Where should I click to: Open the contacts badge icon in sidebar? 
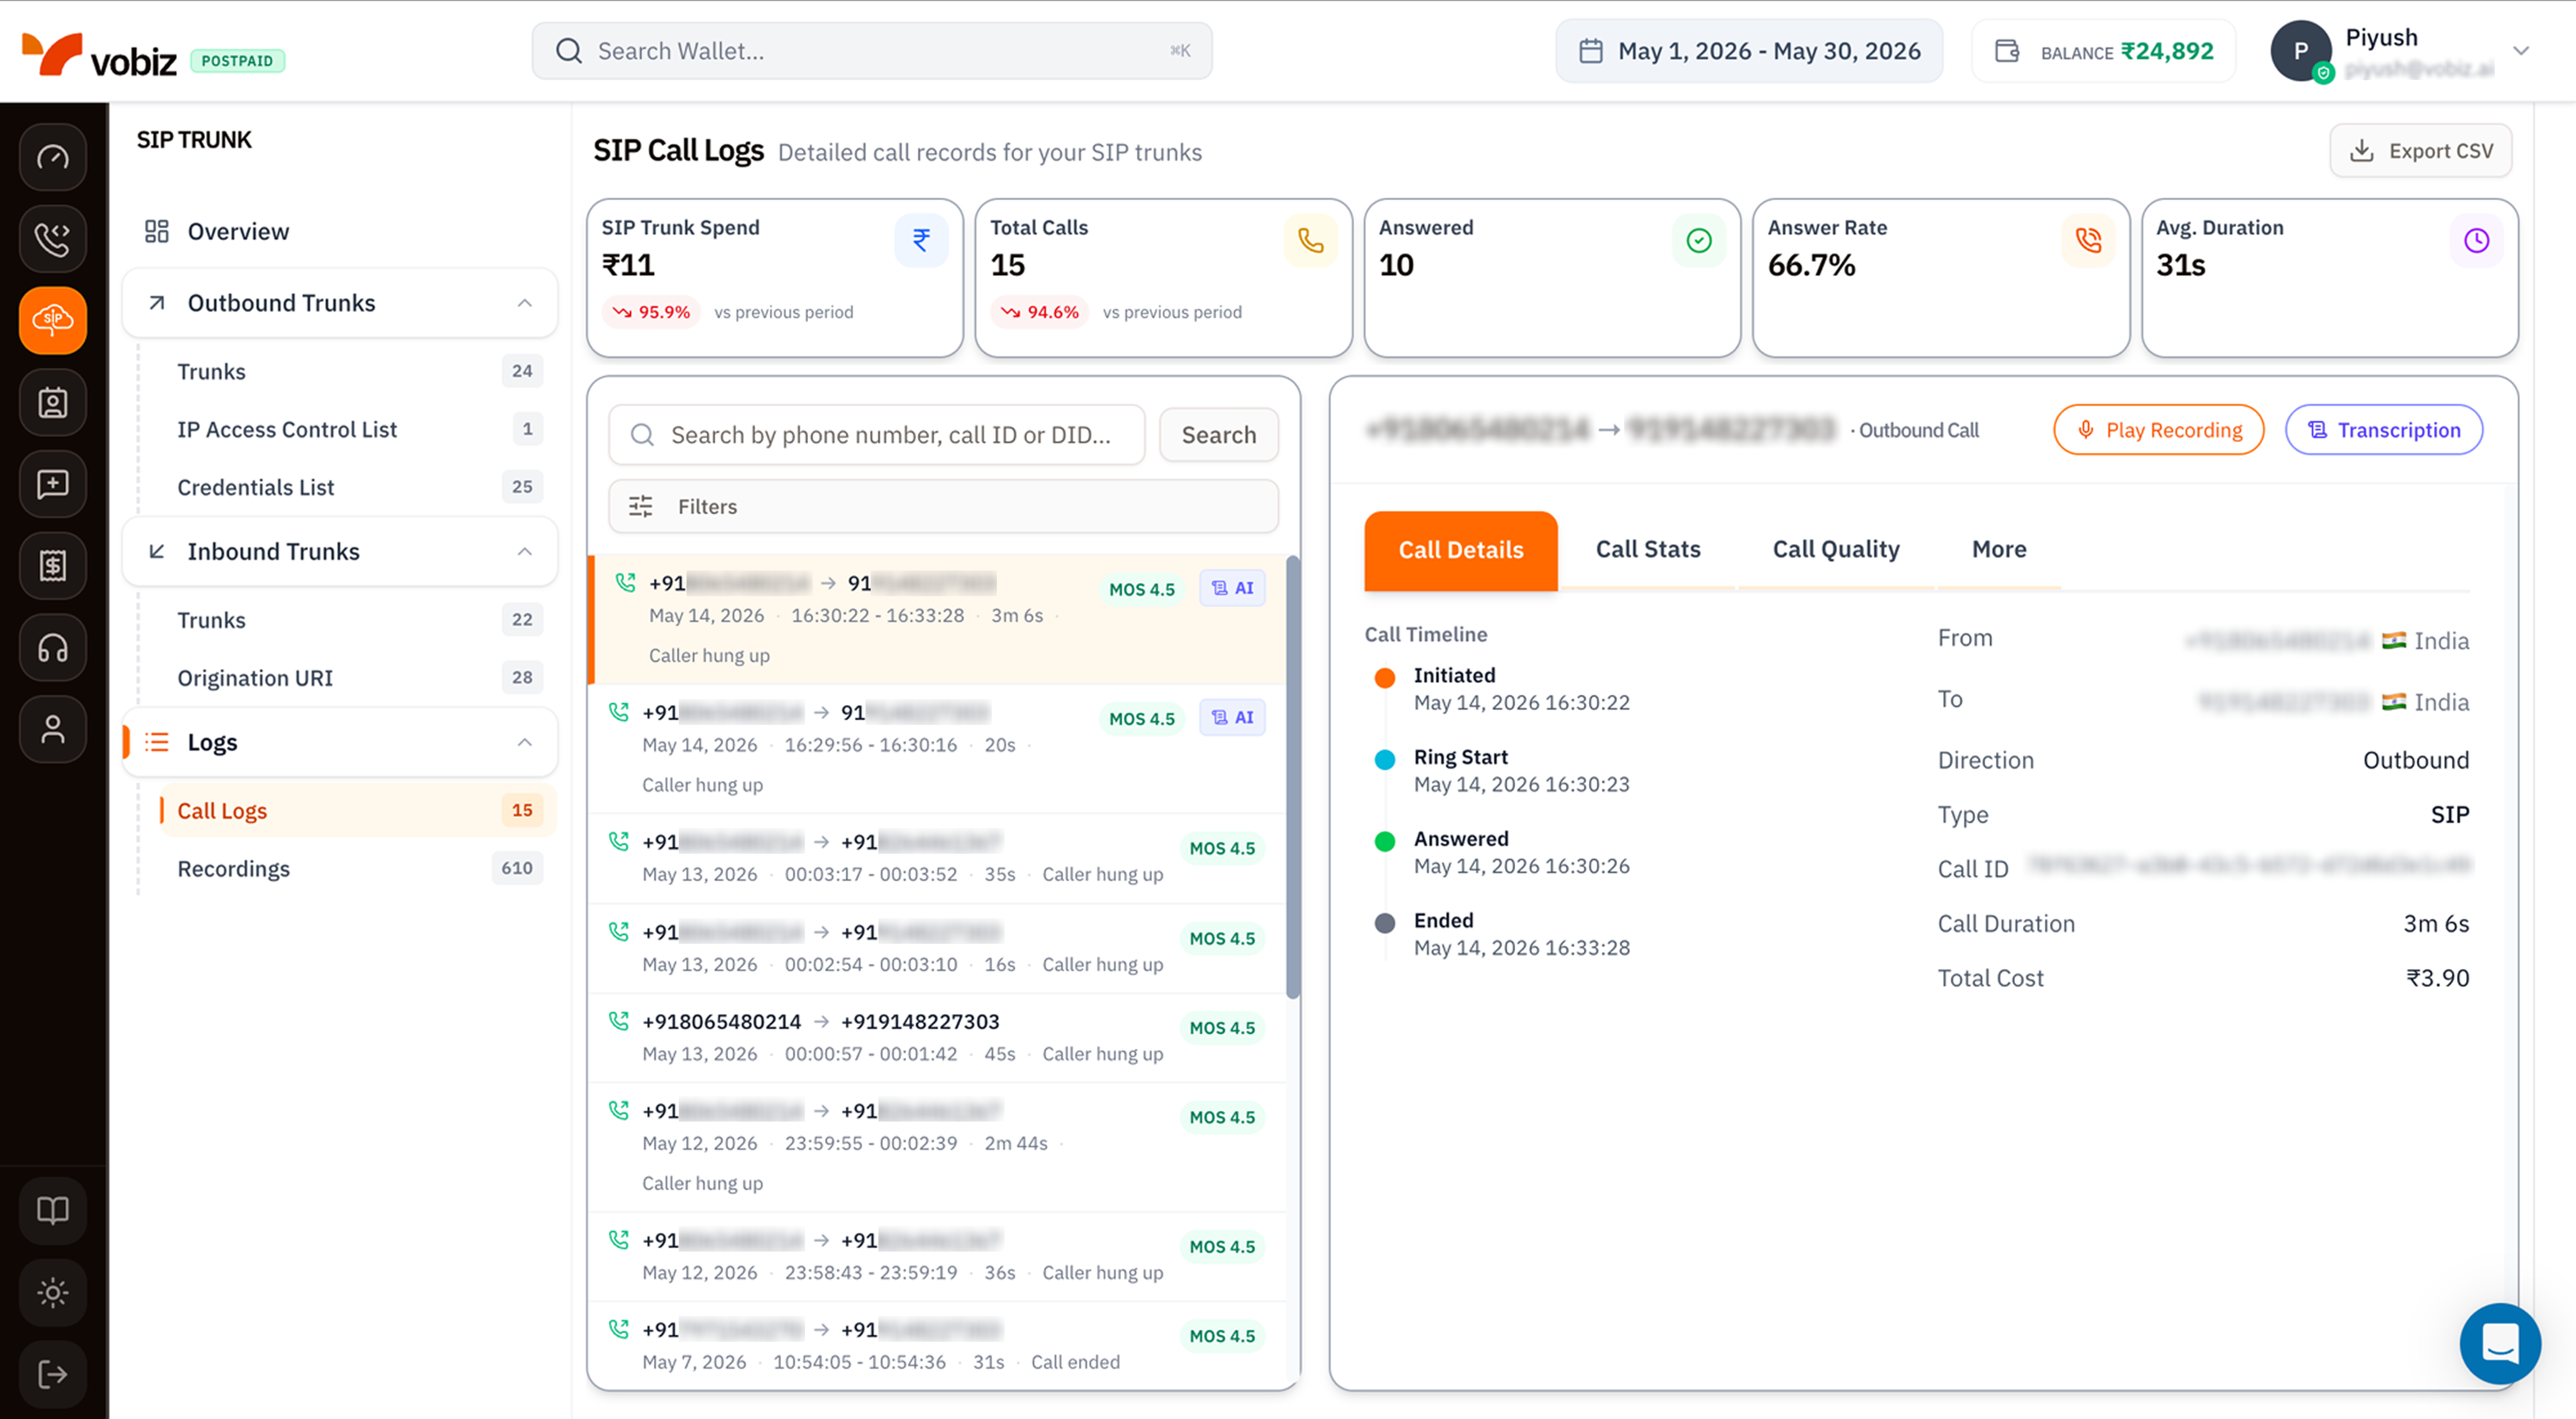click(53, 402)
